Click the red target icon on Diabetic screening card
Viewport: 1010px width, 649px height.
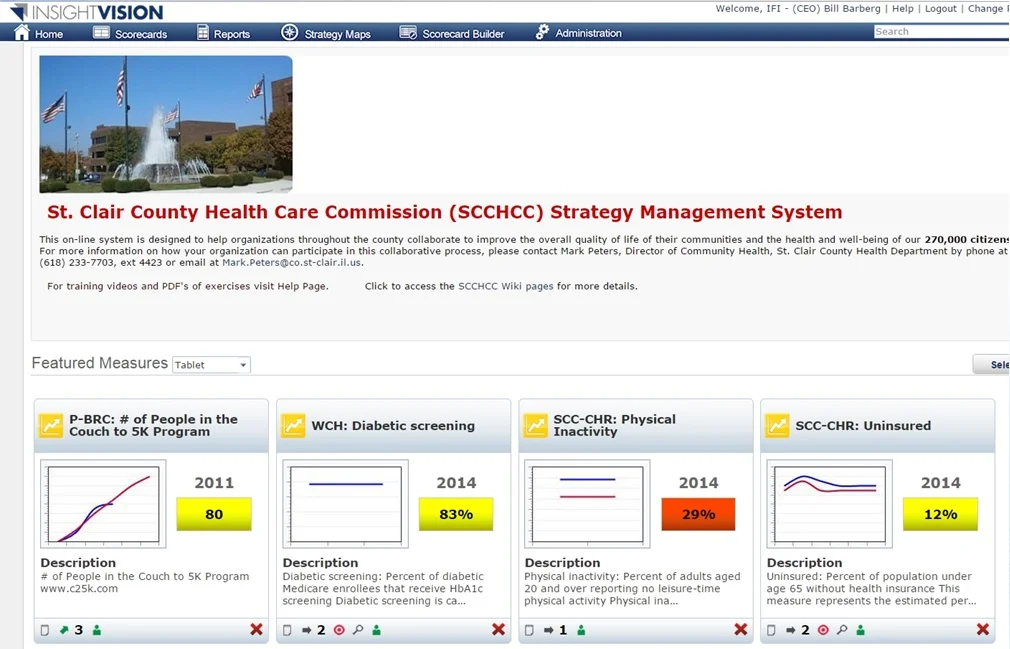[x=339, y=630]
